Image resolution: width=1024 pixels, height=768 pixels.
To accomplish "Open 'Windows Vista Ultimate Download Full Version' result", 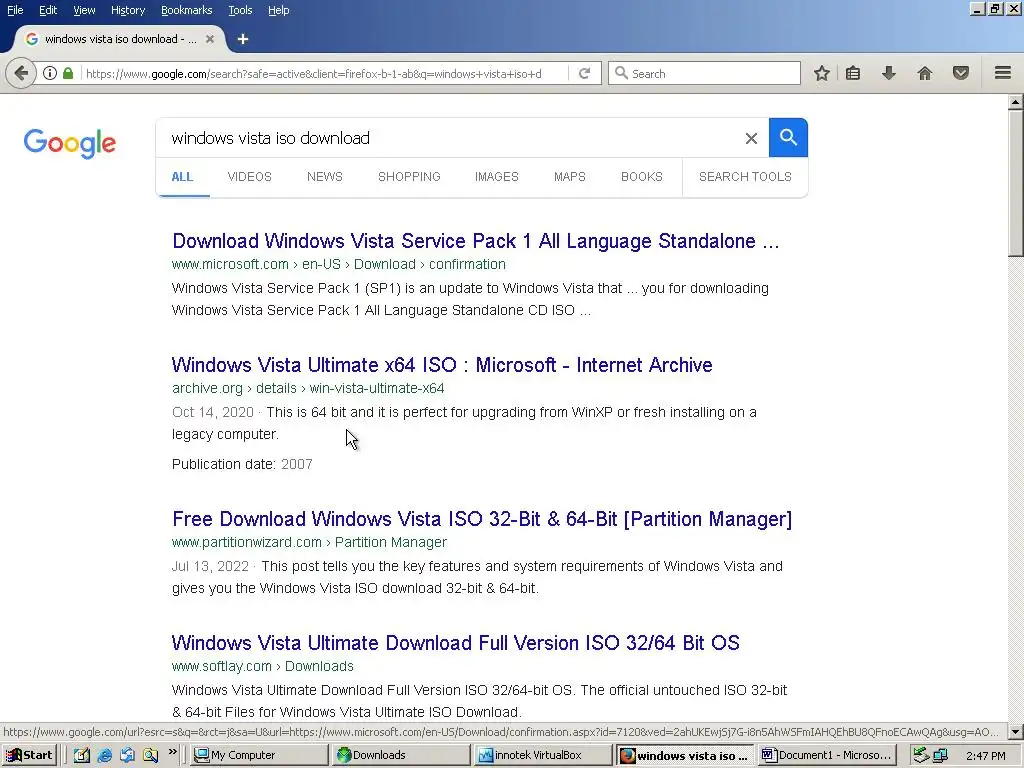I will pos(455,643).
